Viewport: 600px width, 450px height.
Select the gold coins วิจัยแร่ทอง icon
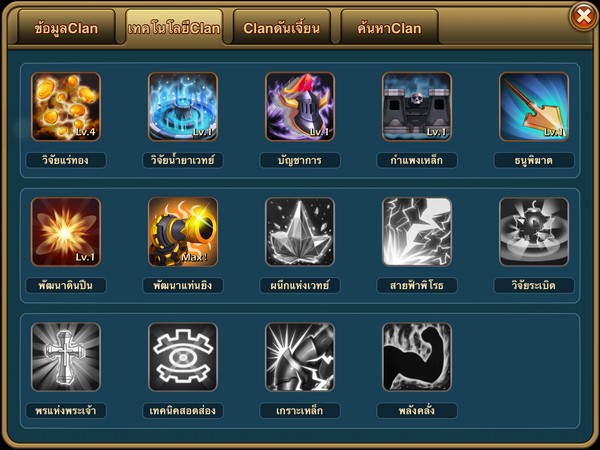coord(66,106)
